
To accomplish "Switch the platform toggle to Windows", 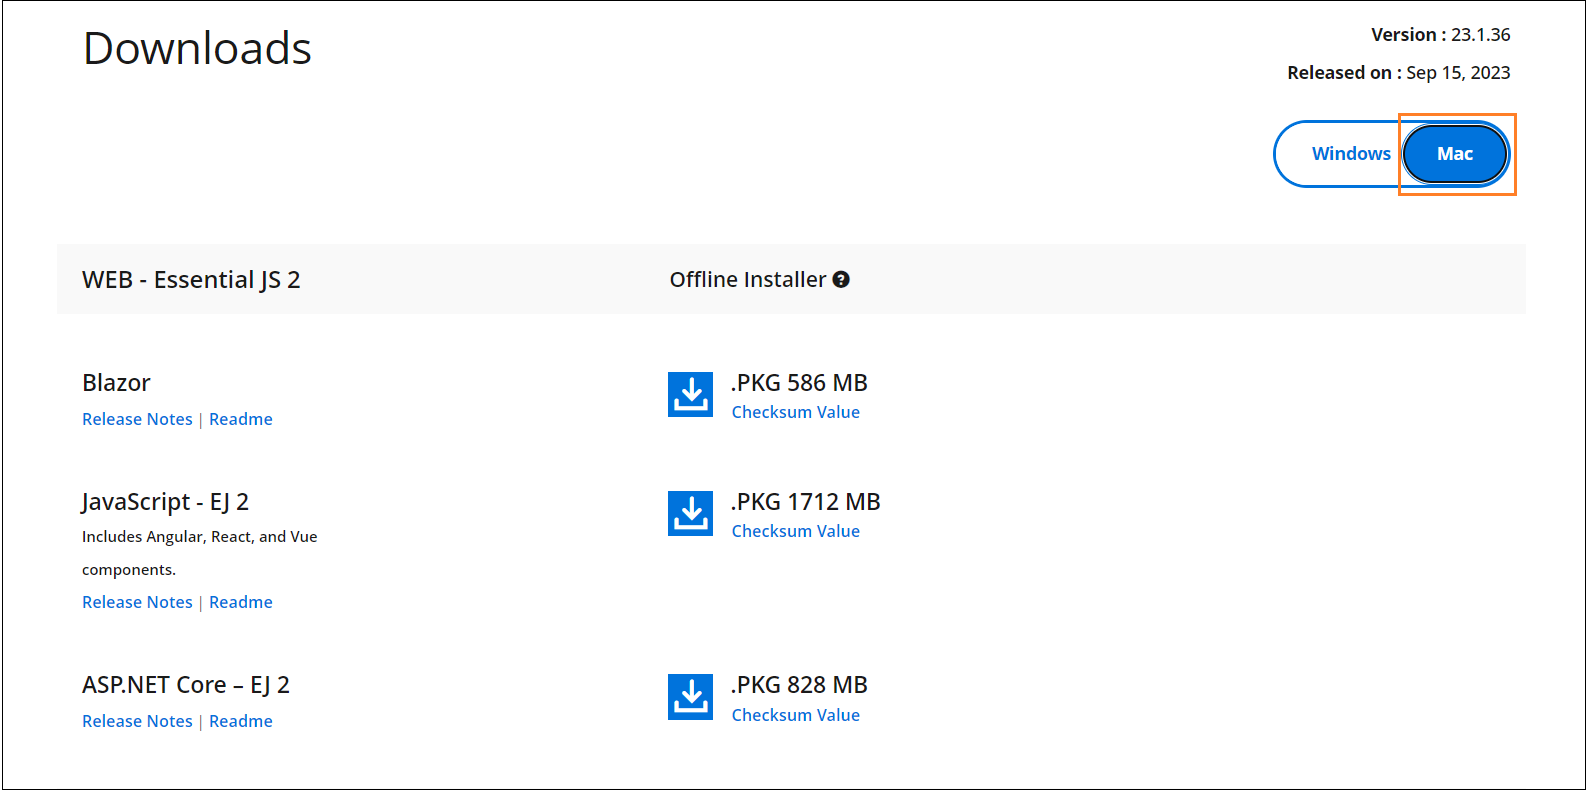I will (1350, 154).
